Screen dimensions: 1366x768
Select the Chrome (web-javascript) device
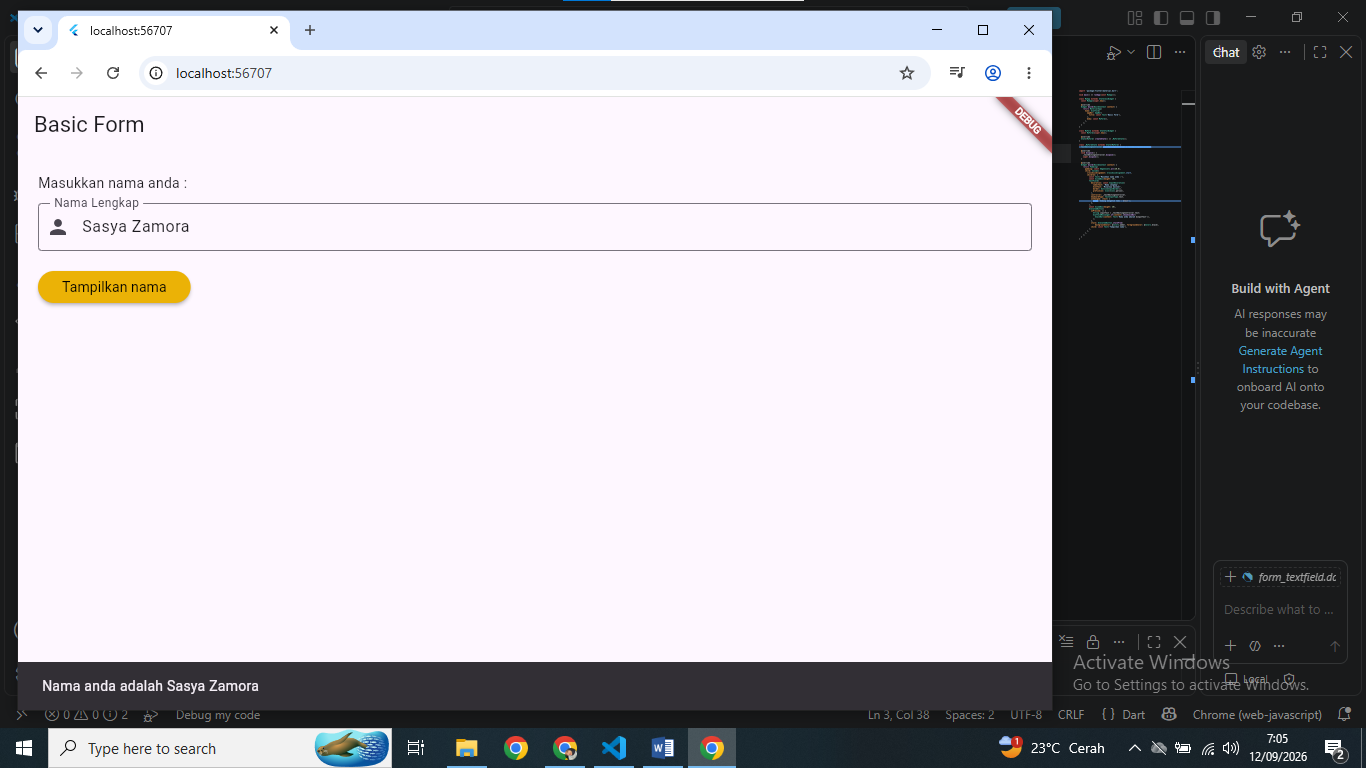pyautogui.click(x=1255, y=715)
